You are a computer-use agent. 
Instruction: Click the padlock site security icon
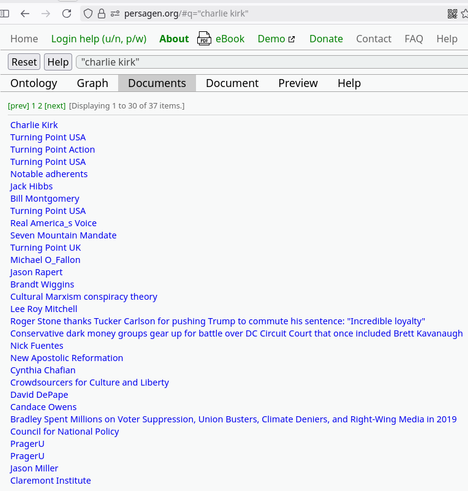[x=101, y=14]
